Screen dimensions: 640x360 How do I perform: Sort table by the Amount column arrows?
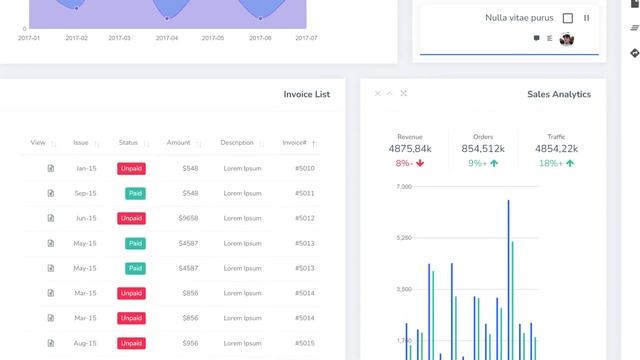(198, 143)
